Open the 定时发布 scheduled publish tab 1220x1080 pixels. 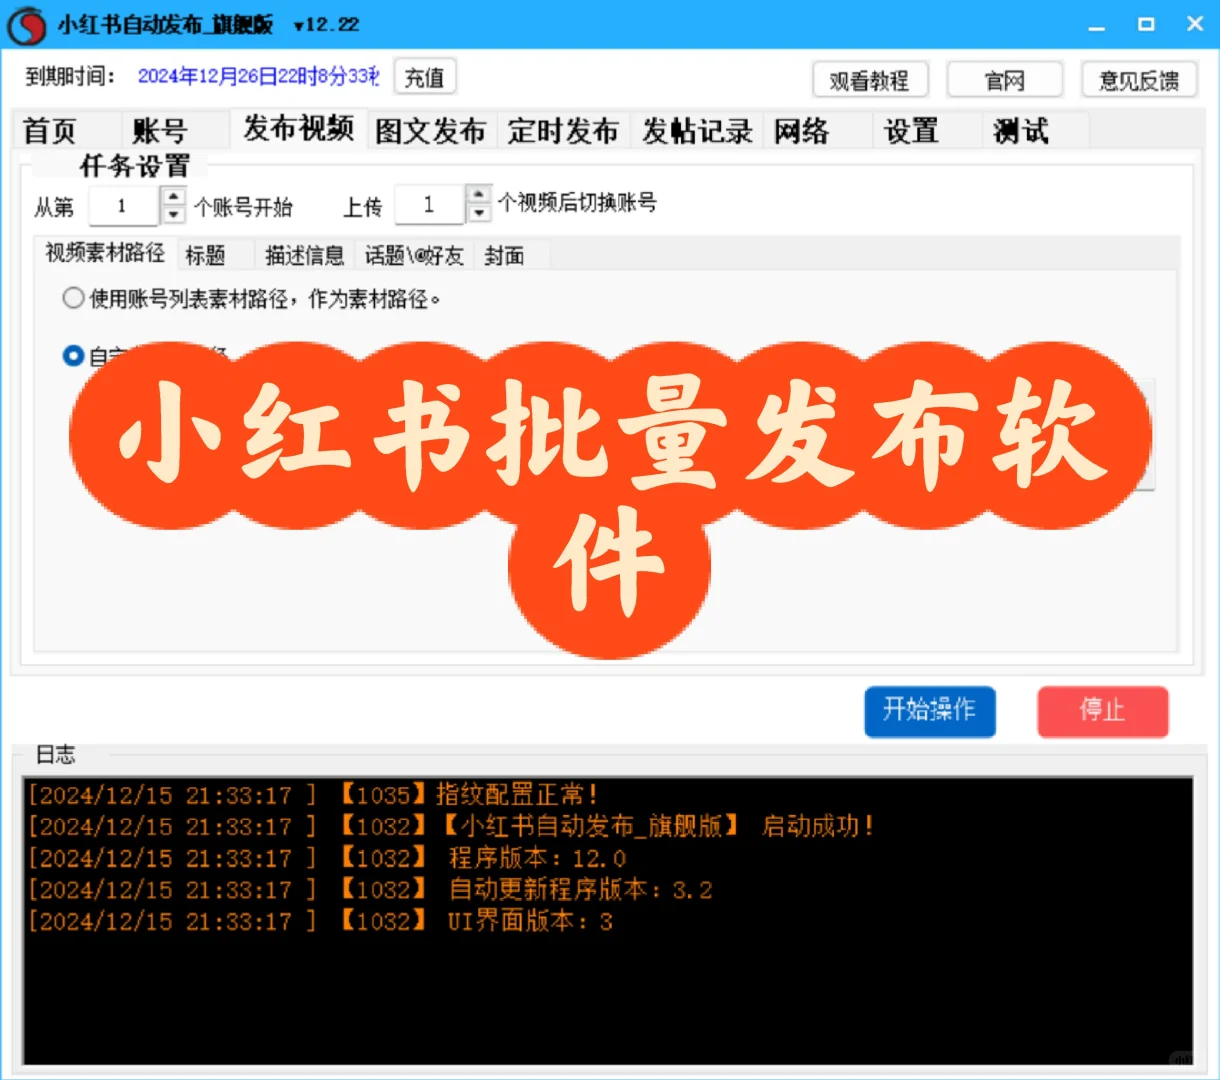(563, 130)
